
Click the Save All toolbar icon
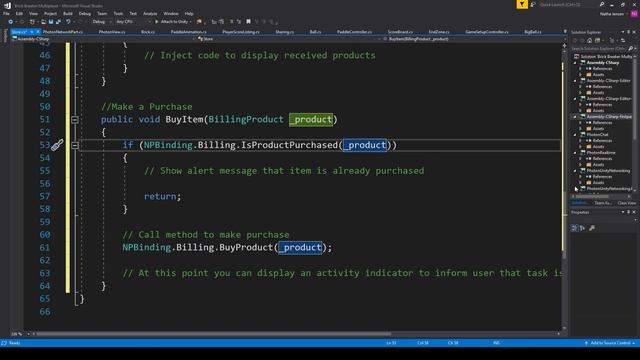tap(58, 22)
